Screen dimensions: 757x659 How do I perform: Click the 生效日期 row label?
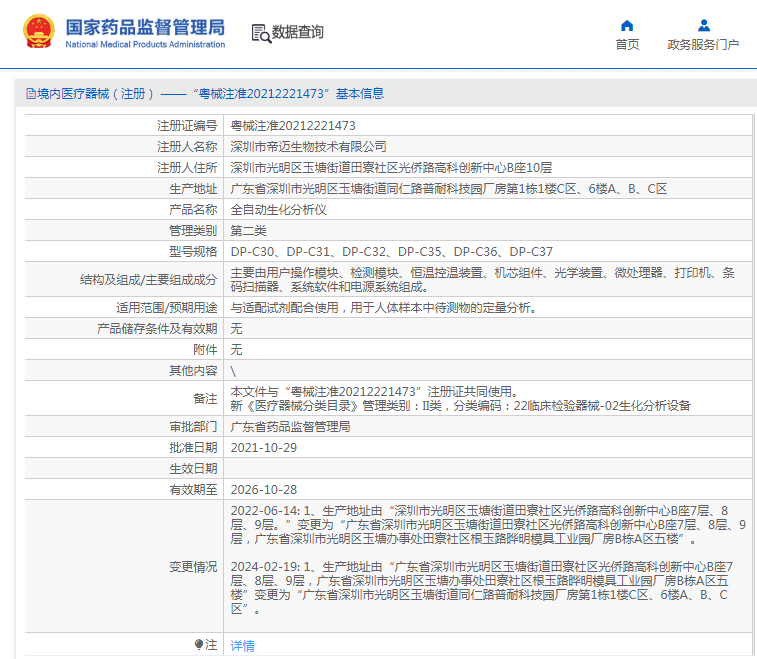[193, 469]
